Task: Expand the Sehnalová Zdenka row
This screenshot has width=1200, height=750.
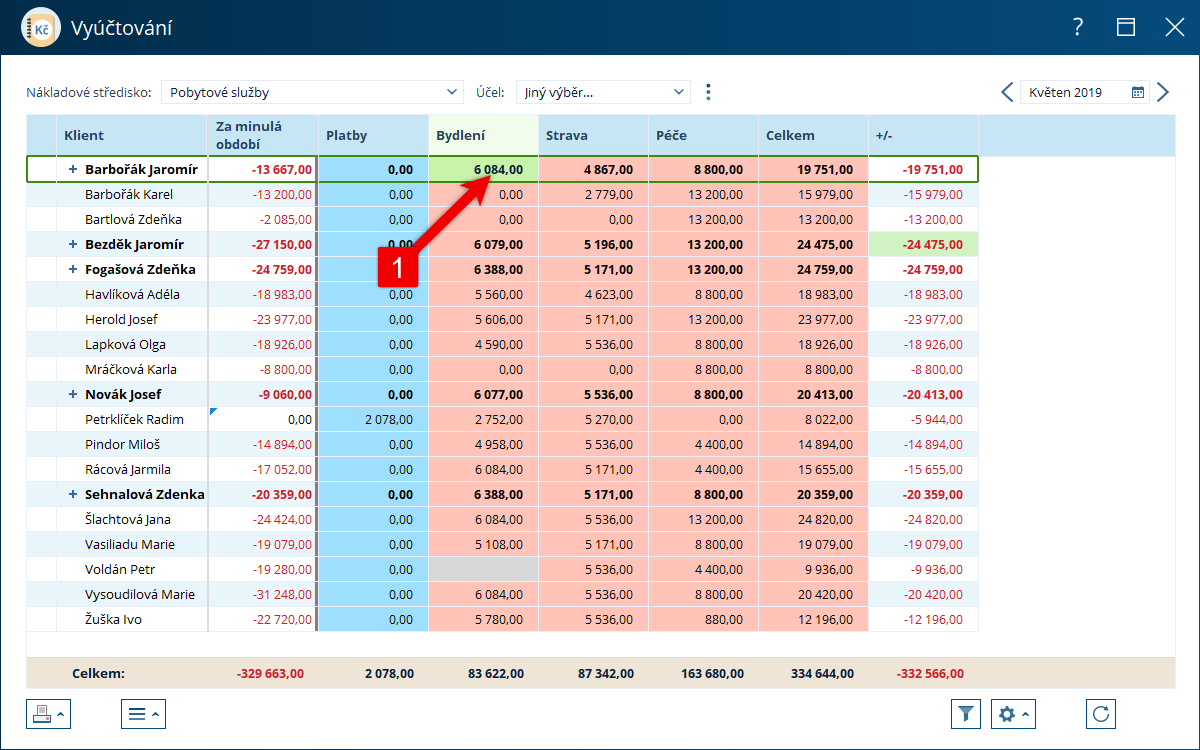Action: coord(72,495)
